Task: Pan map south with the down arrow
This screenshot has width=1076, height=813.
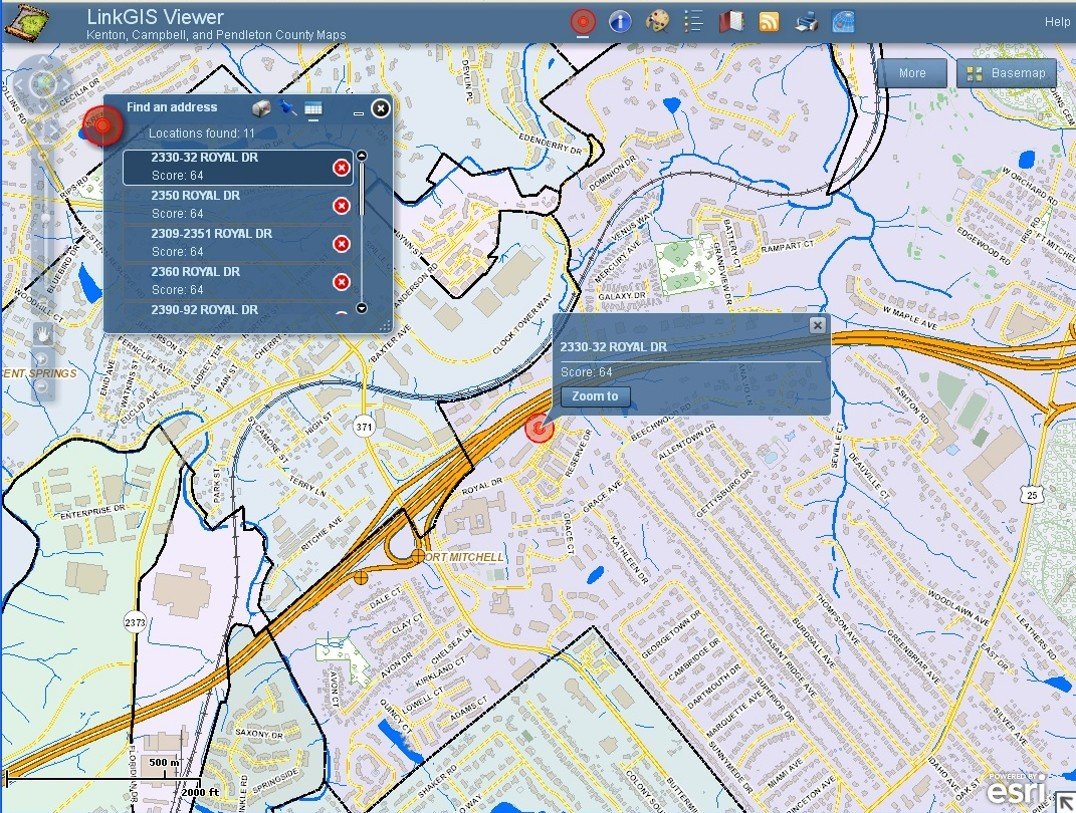Action: tap(43, 106)
